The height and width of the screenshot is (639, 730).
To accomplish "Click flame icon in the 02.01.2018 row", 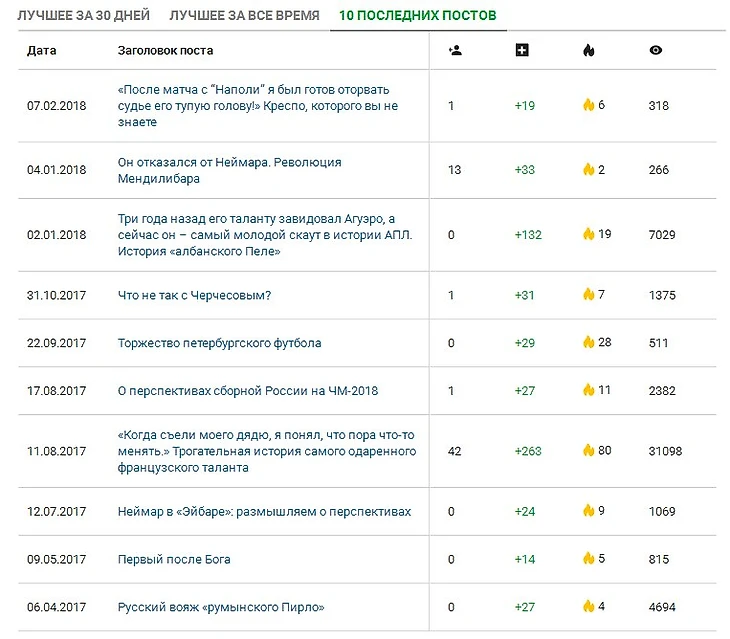I will [589, 234].
